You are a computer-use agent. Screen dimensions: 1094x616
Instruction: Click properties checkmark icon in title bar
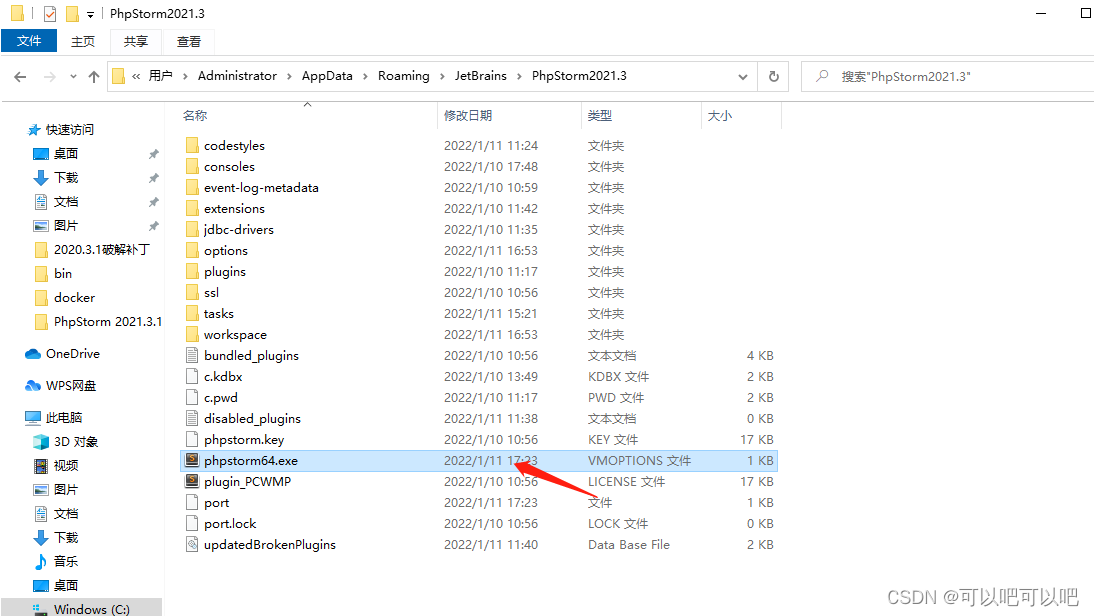tap(50, 13)
